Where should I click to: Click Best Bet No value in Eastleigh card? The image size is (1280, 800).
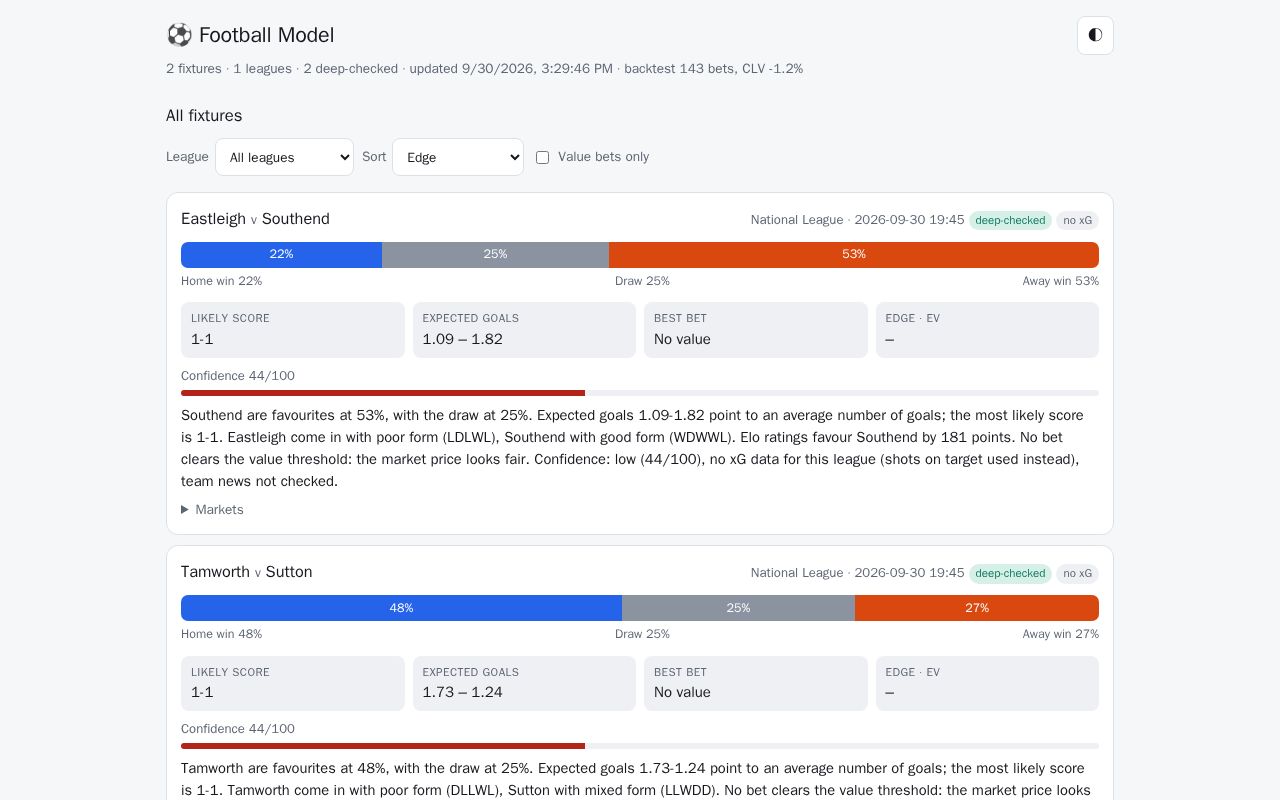click(756, 330)
